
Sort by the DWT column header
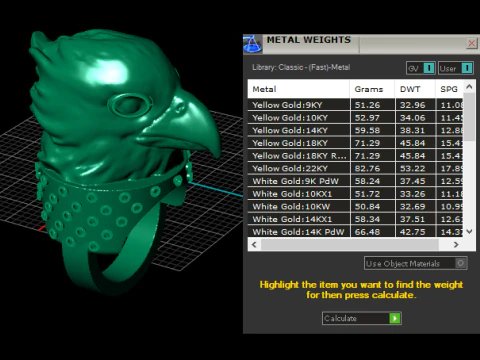[415, 89]
